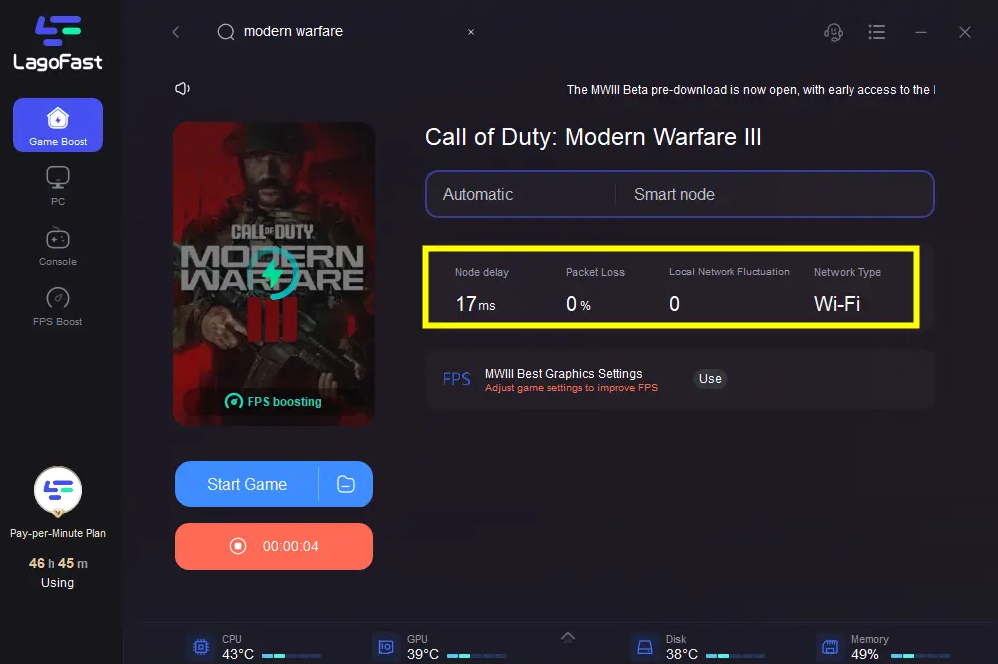
Task: Stop boosting via red timer button
Action: (x=274, y=546)
